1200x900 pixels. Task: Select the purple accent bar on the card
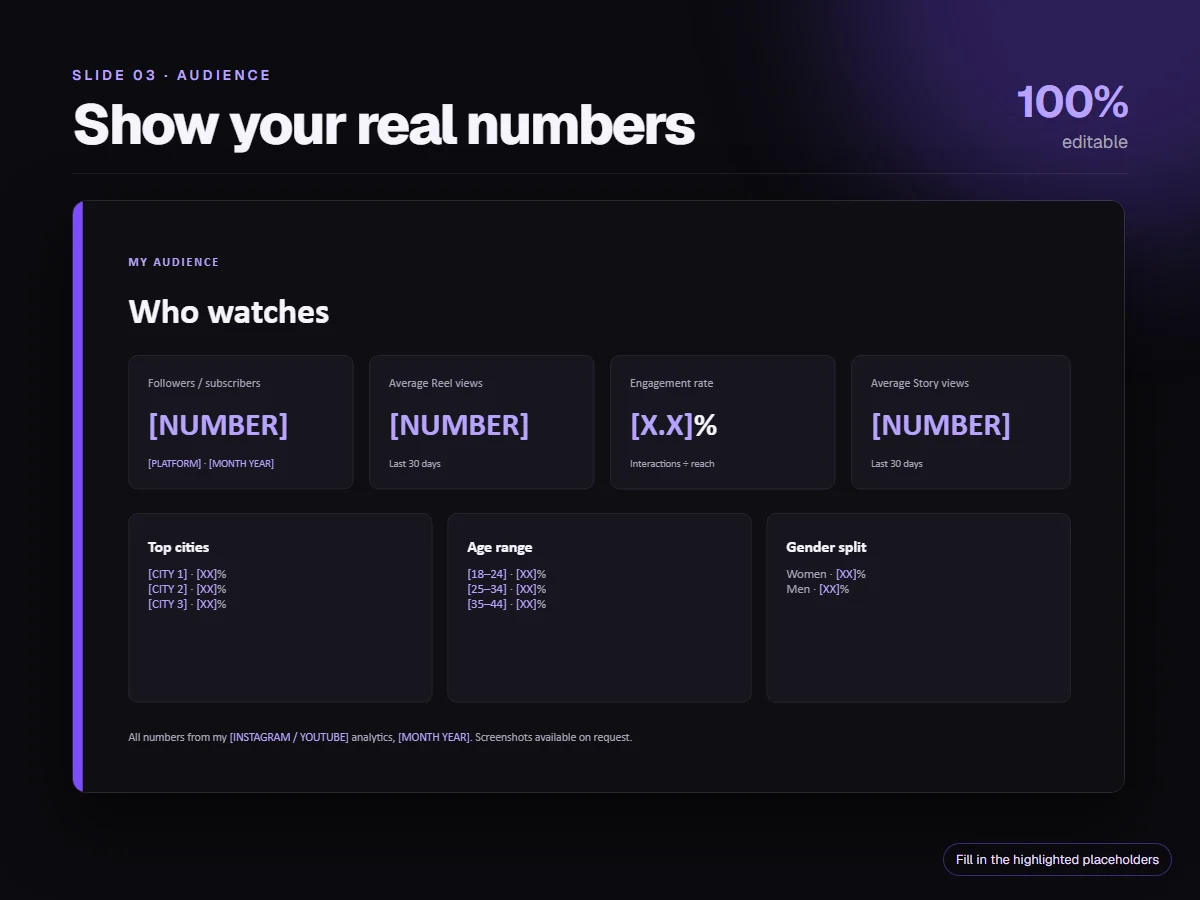click(x=78, y=496)
